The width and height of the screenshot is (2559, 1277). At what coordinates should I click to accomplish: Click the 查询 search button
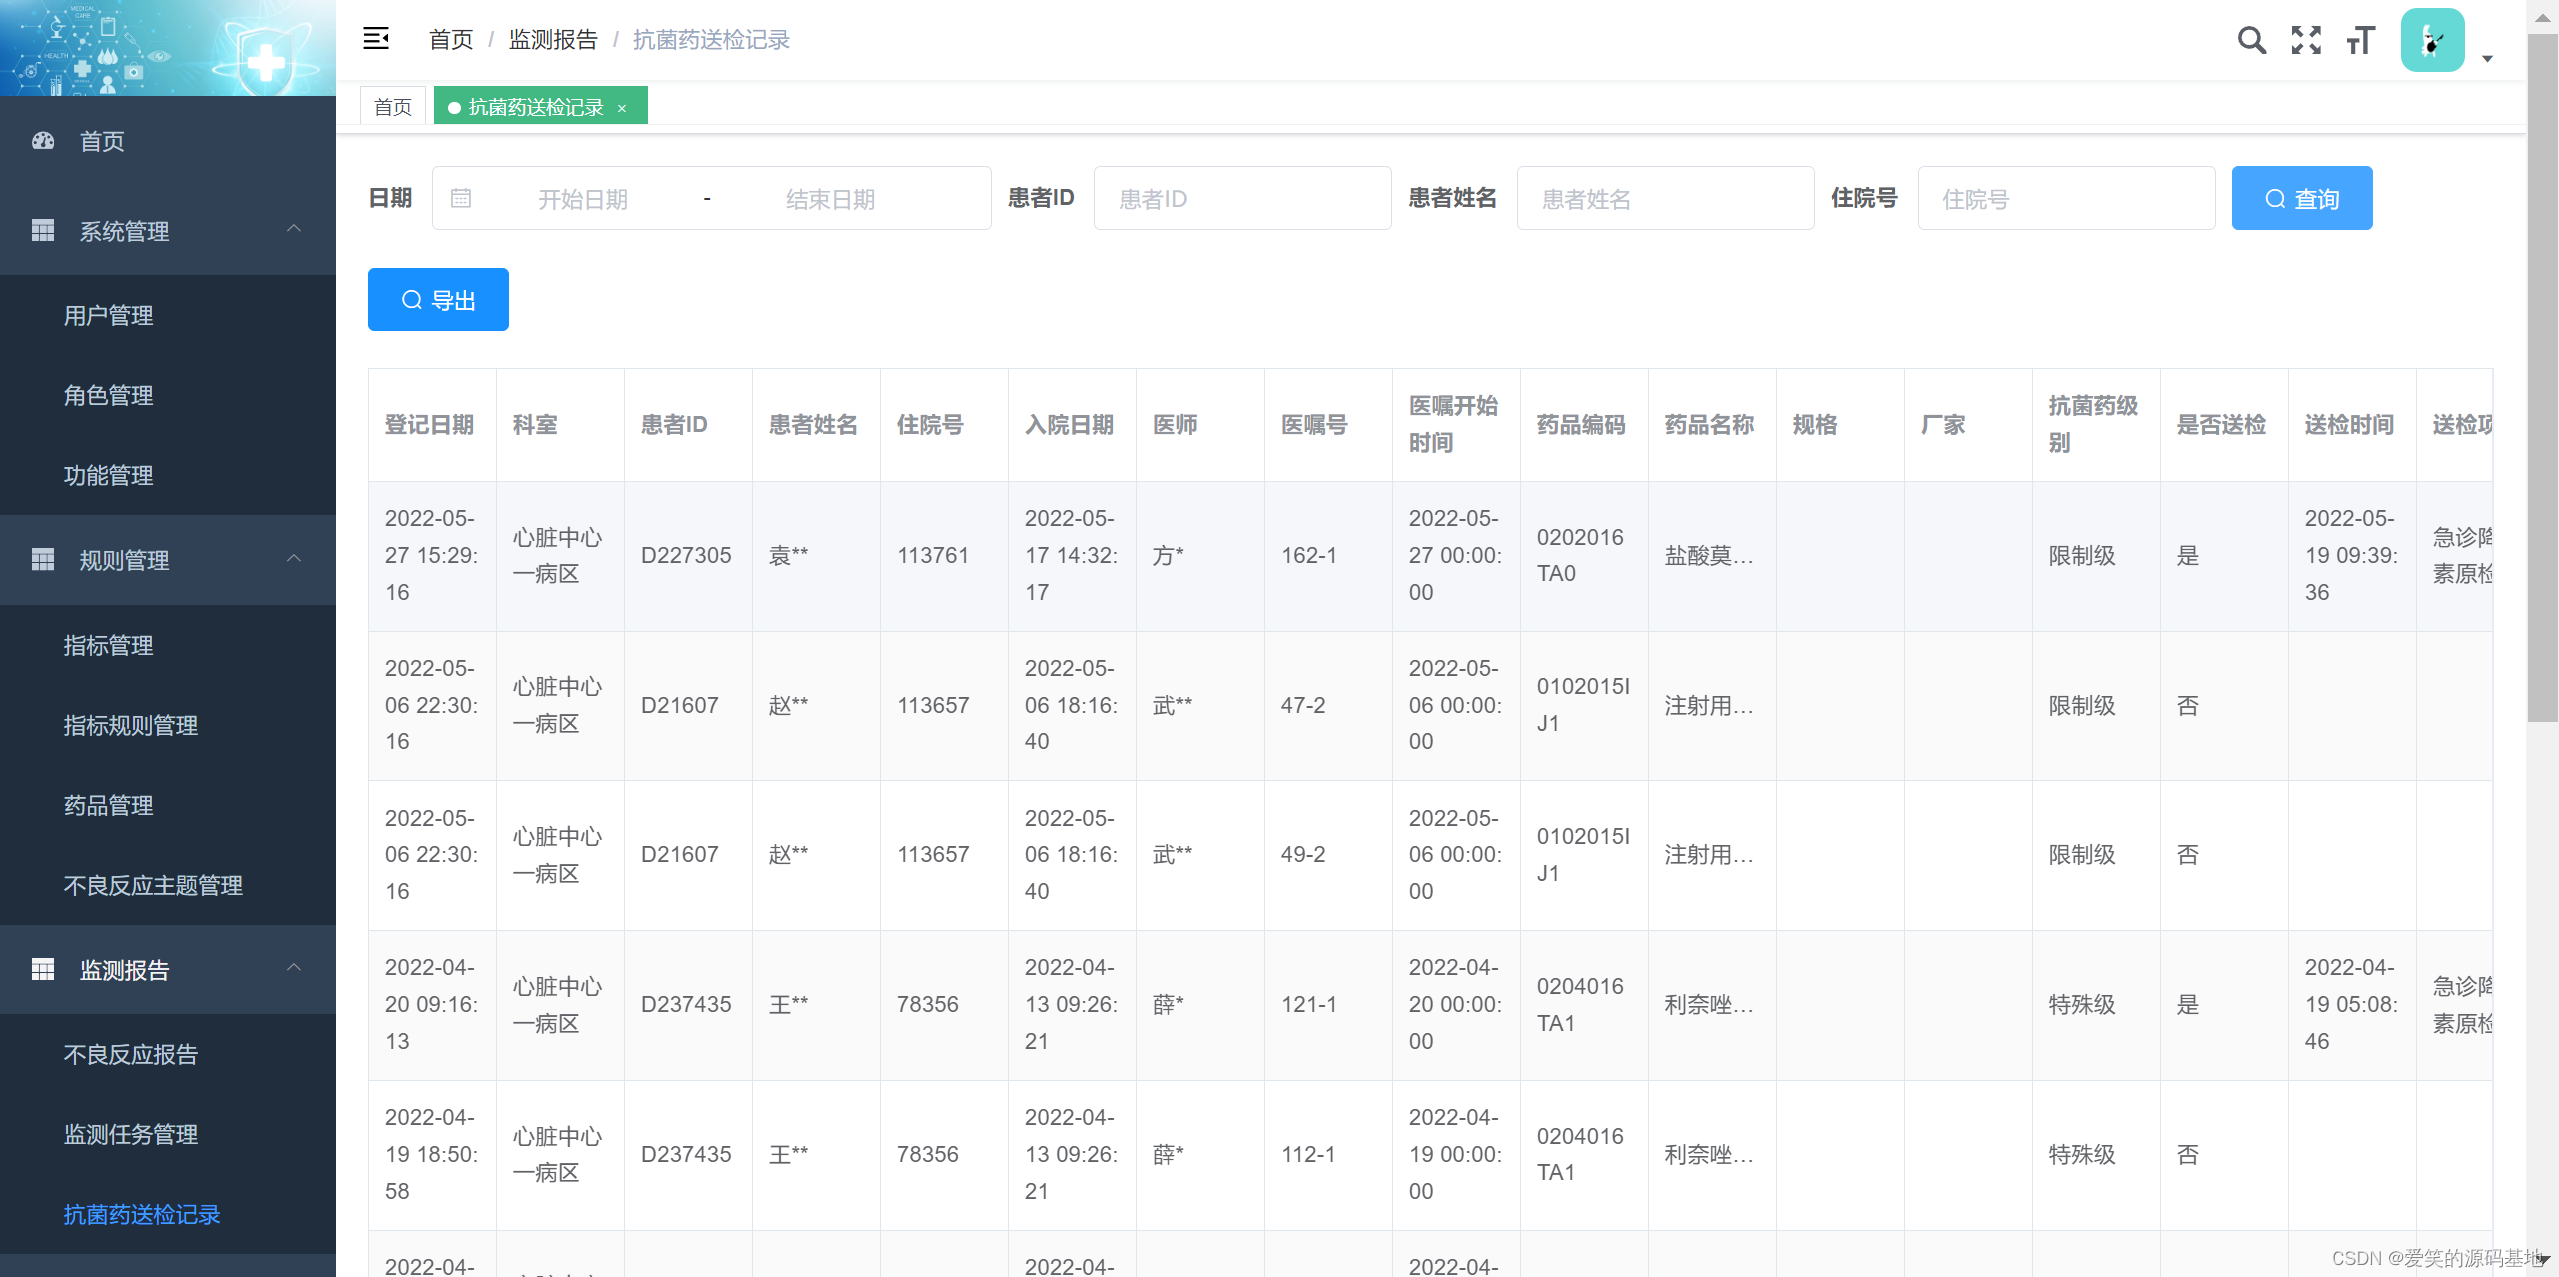point(2301,198)
